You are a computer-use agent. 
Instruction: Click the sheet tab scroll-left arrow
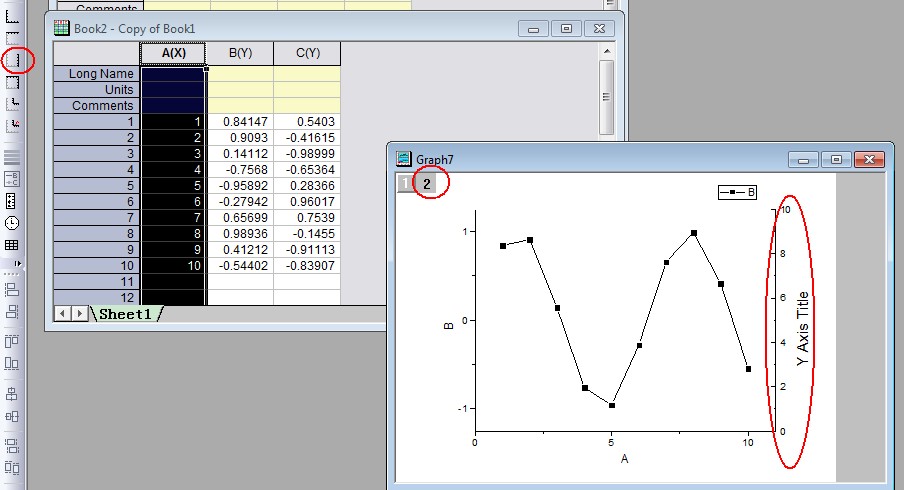(x=61, y=314)
